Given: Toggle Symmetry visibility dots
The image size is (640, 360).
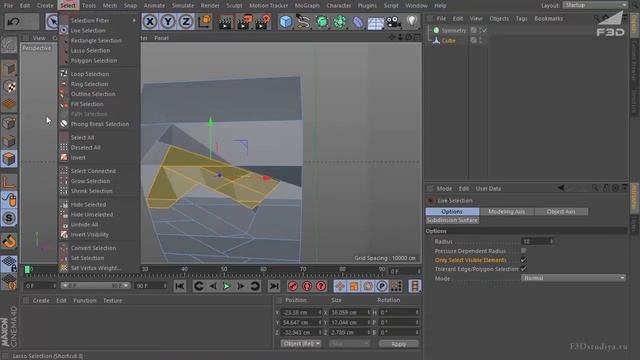Looking at the screenshot, I should (x=479, y=30).
